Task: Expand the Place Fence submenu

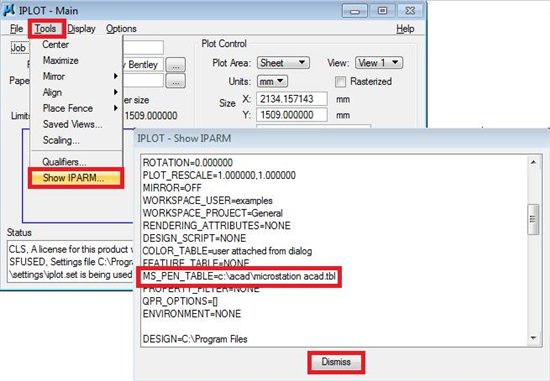Action: point(76,108)
